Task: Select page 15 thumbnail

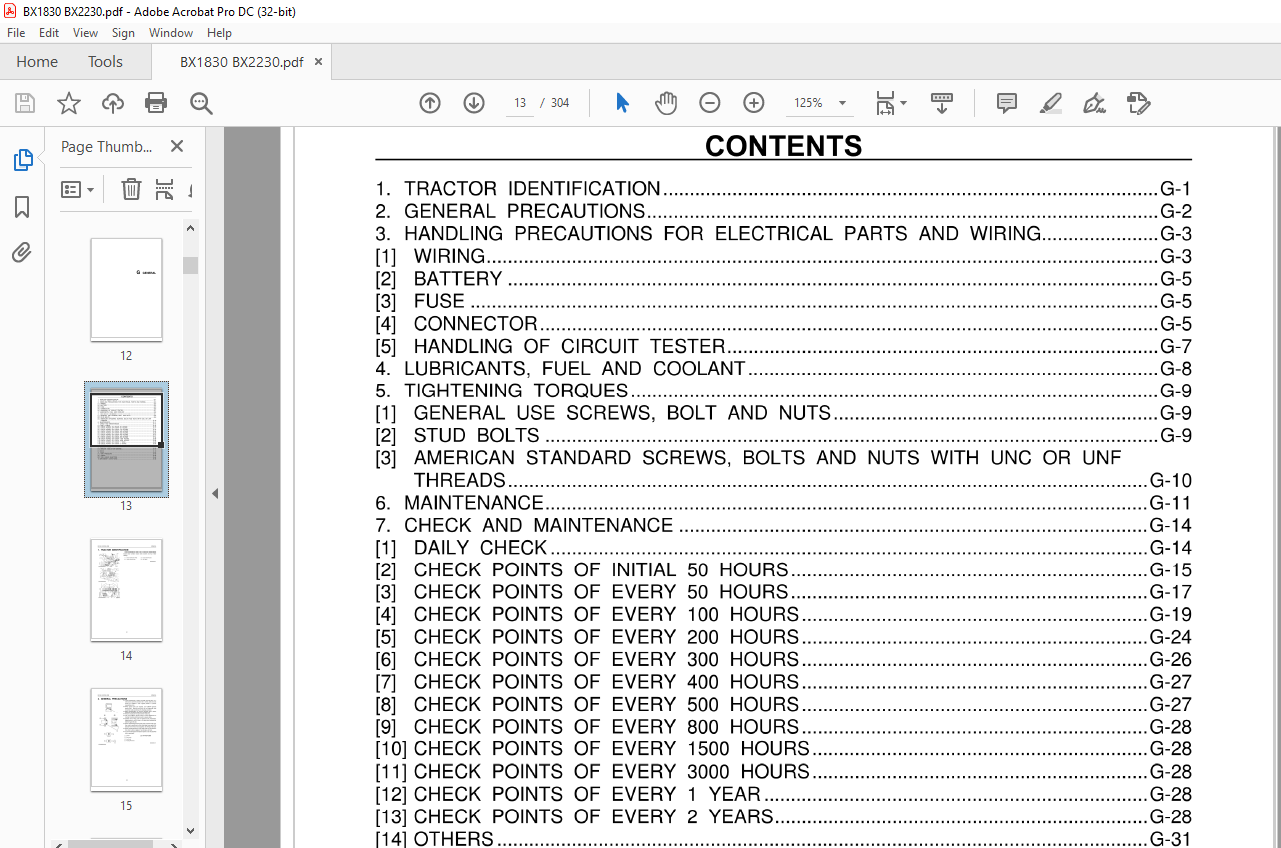Action: (126, 740)
